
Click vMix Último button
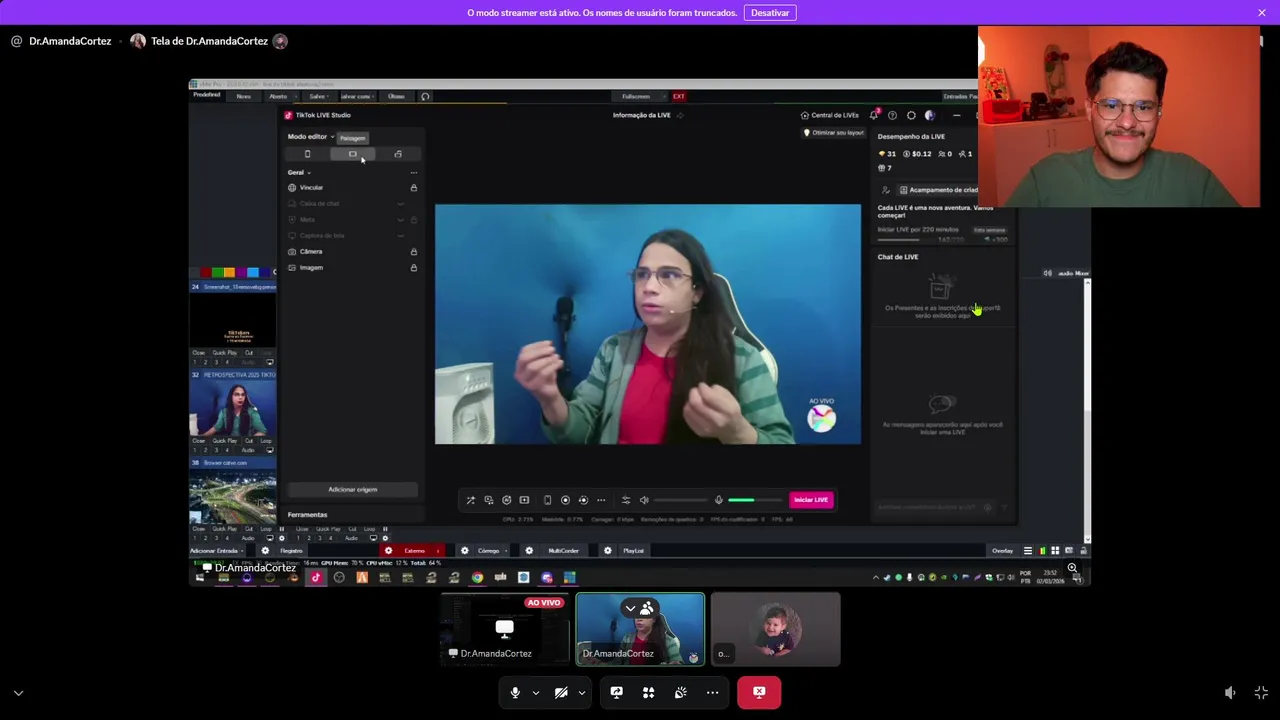click(396, 96)
